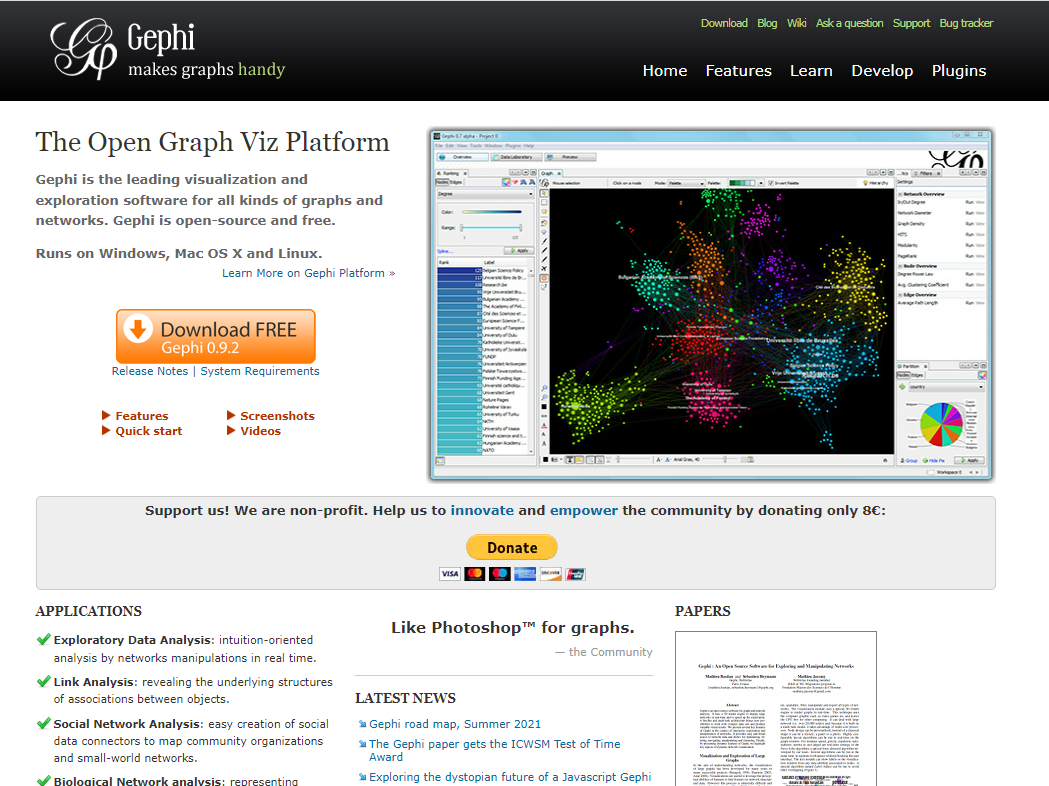Follow Learn More on Gephi Platform link
This screenshot has height=786, width=1049.
[x=308, y=273]
